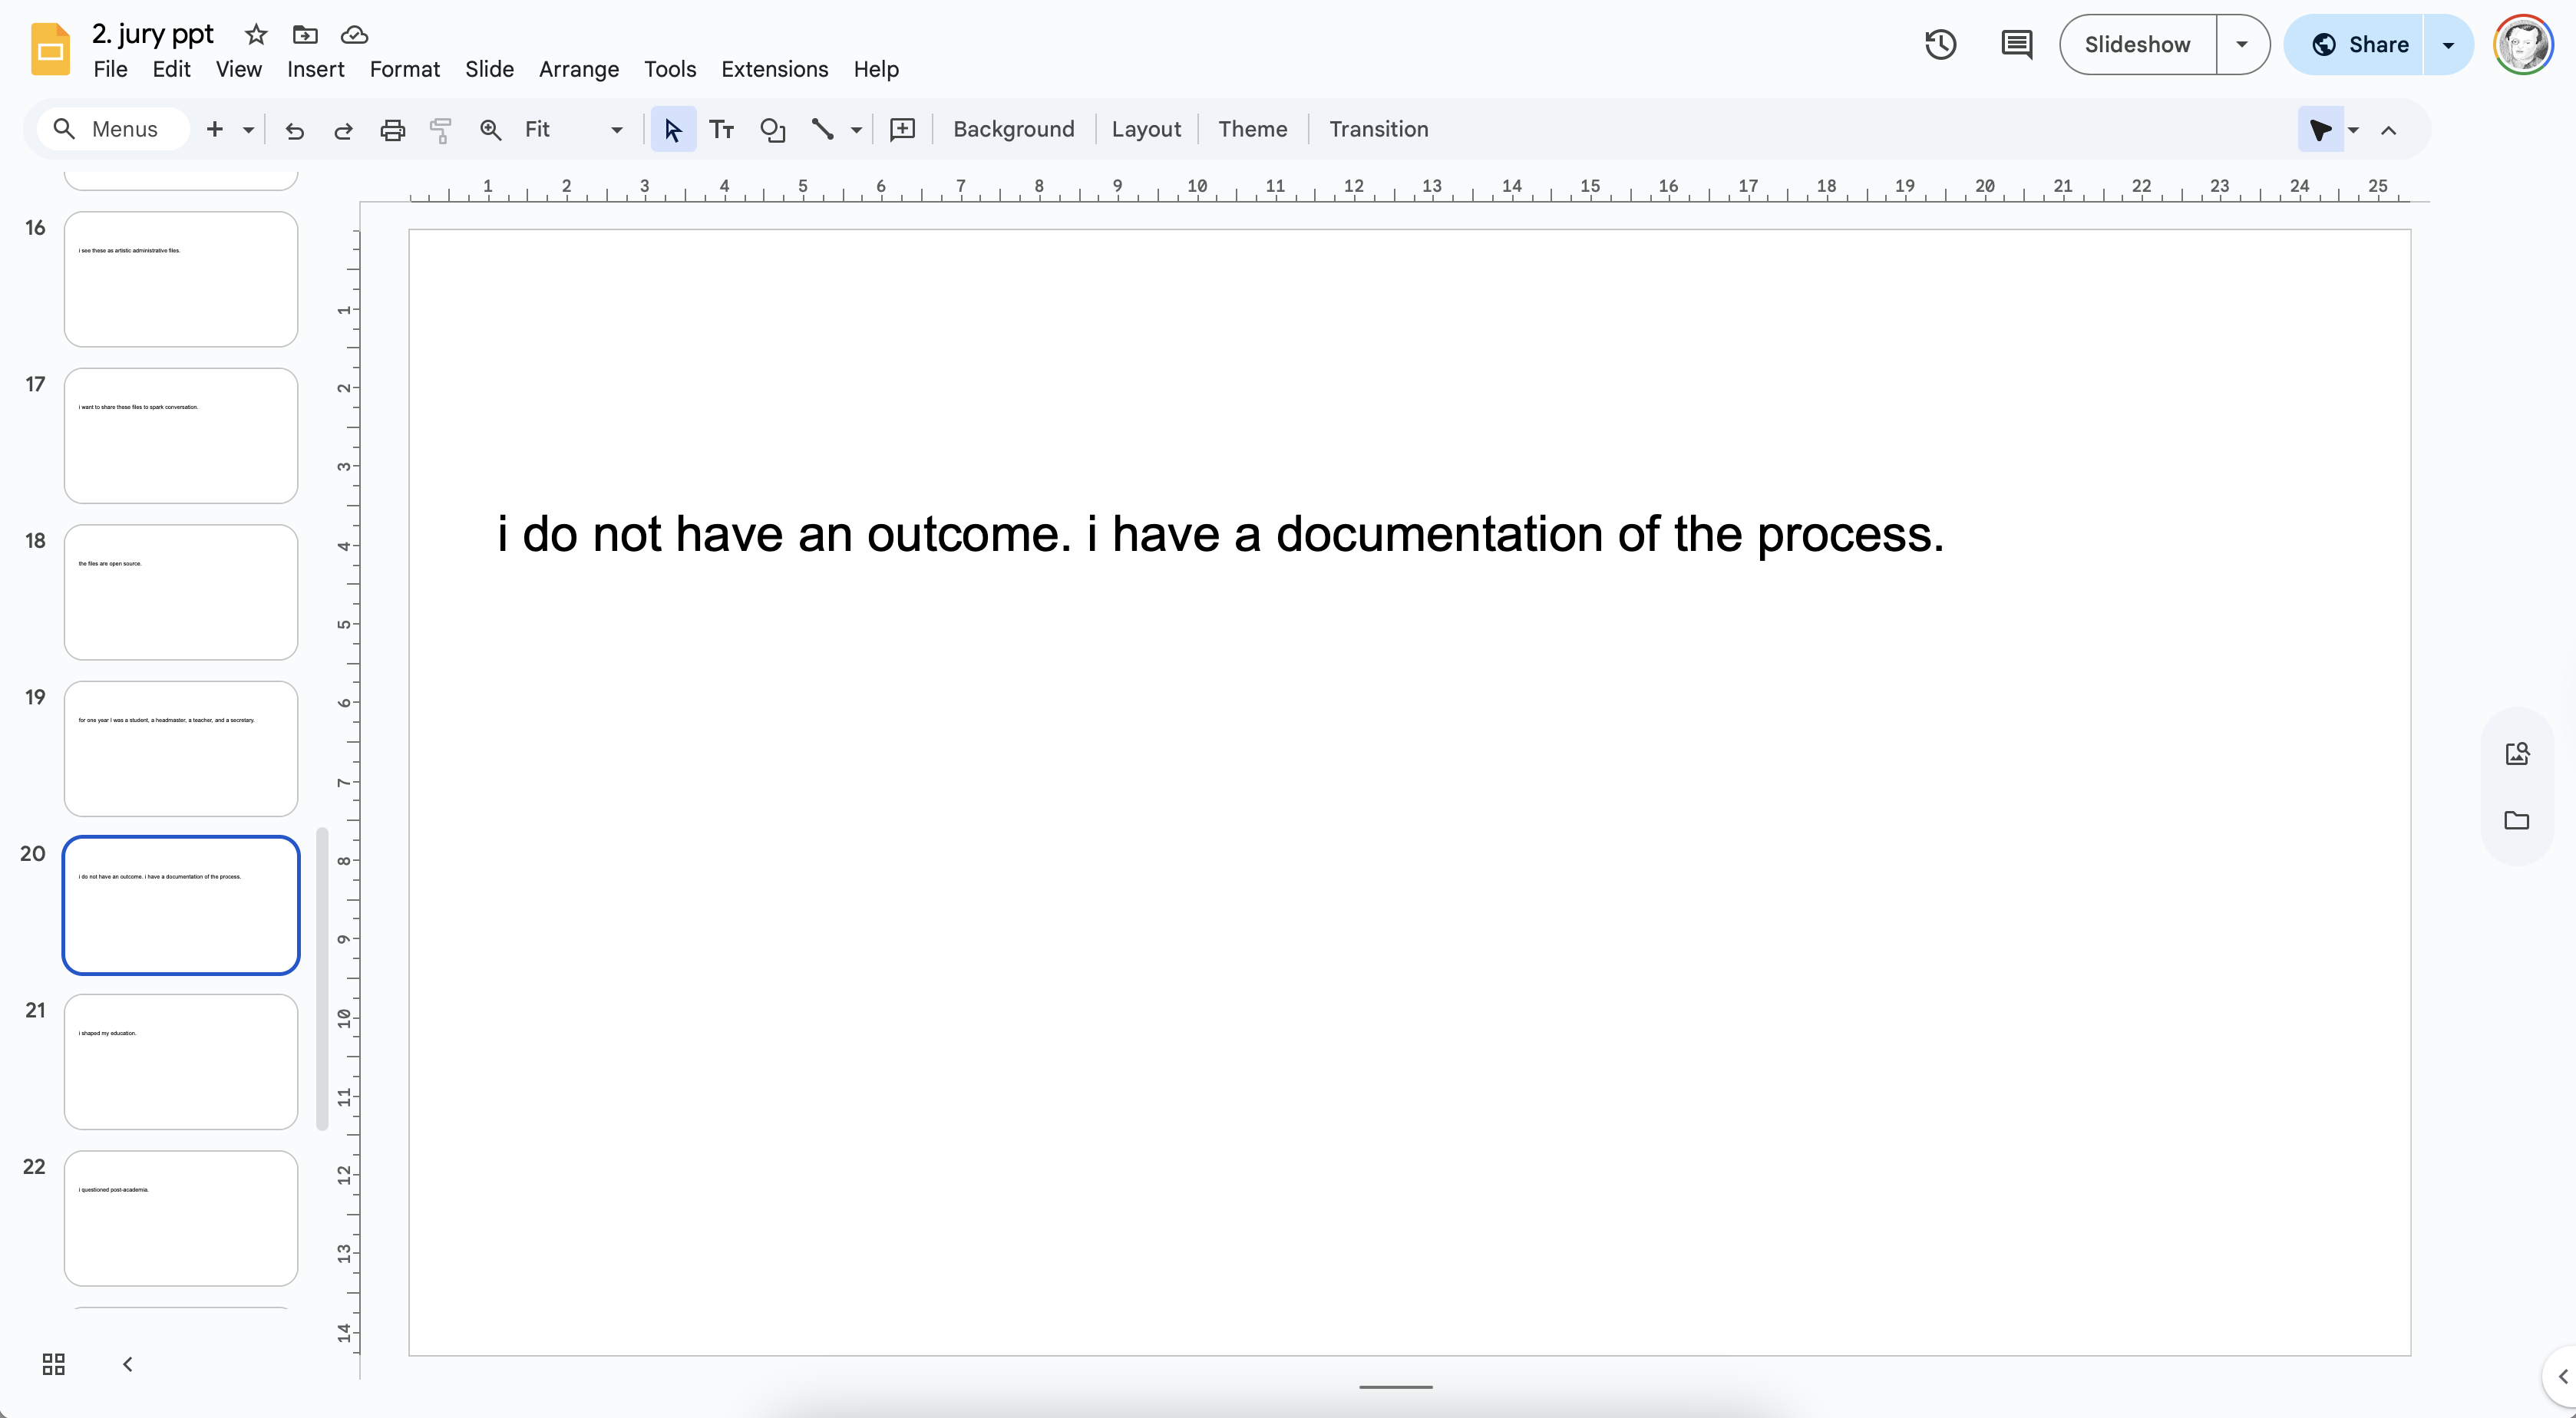The width and height of the screenshot is (2576, 1418).
Task: Switch to grid view of slides
Action: 54,1364
